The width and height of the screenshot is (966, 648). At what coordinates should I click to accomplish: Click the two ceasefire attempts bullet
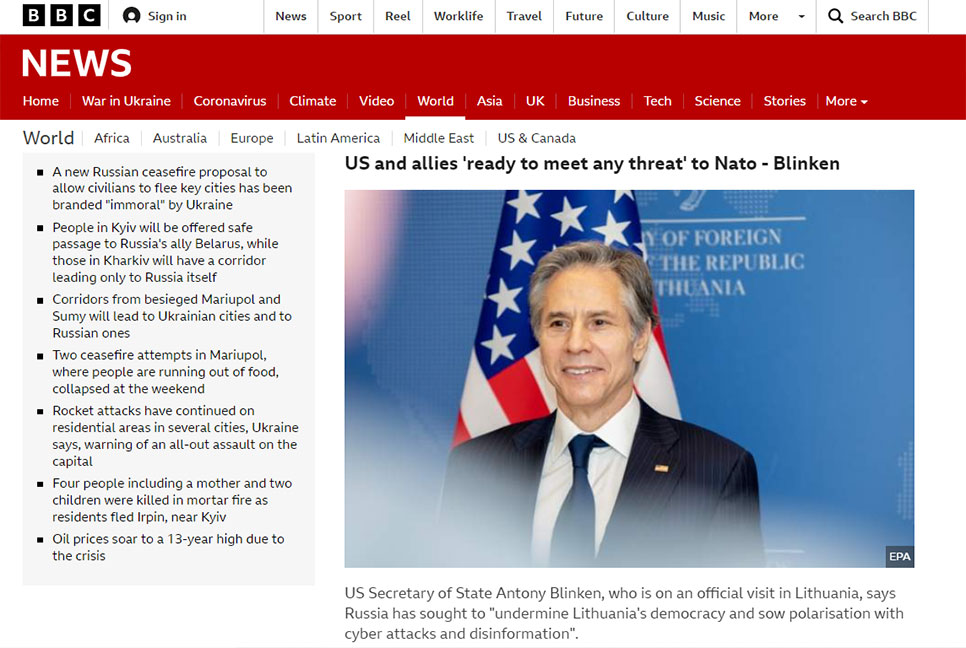pos(165,371)
